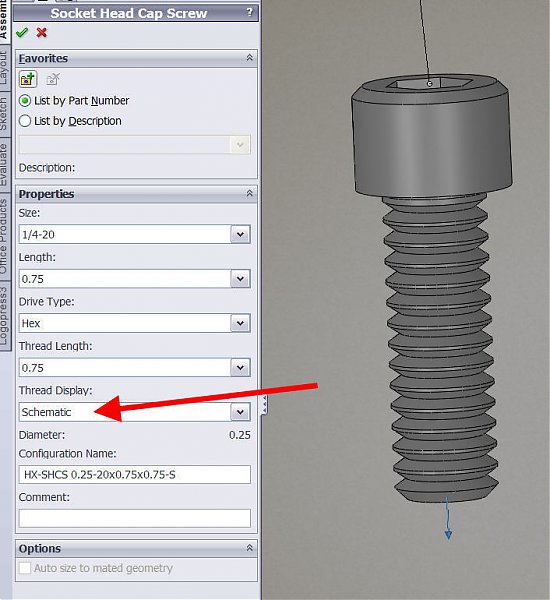Open the Thread Display dropdown showing Schematic
The height and width of the screenshot is (600, 550).
[x=135, y=412]
